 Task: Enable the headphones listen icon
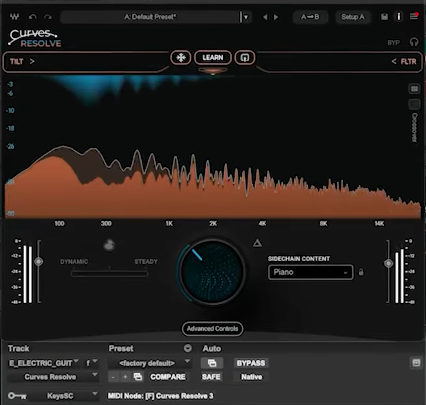click(x=414, y=42)
